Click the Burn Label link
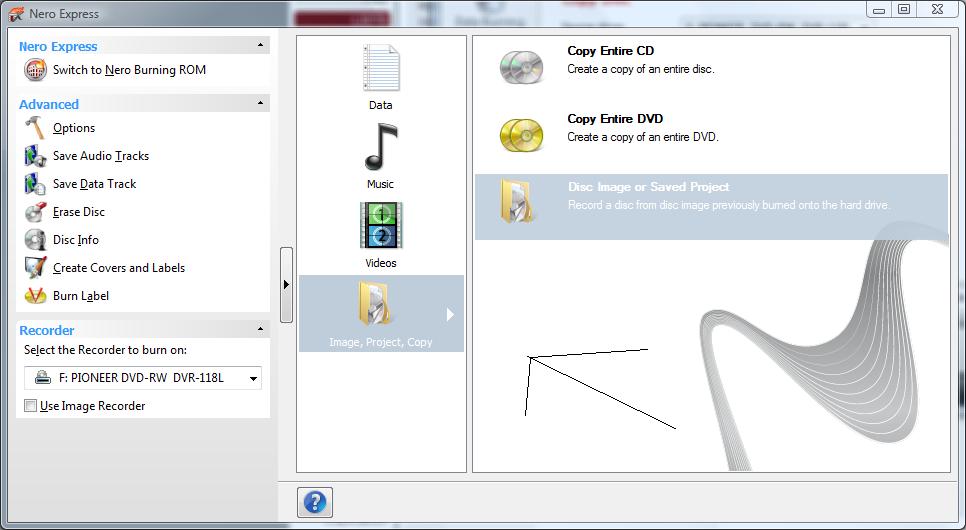Viewport: 966px width, 530px height. coord(81,296)
